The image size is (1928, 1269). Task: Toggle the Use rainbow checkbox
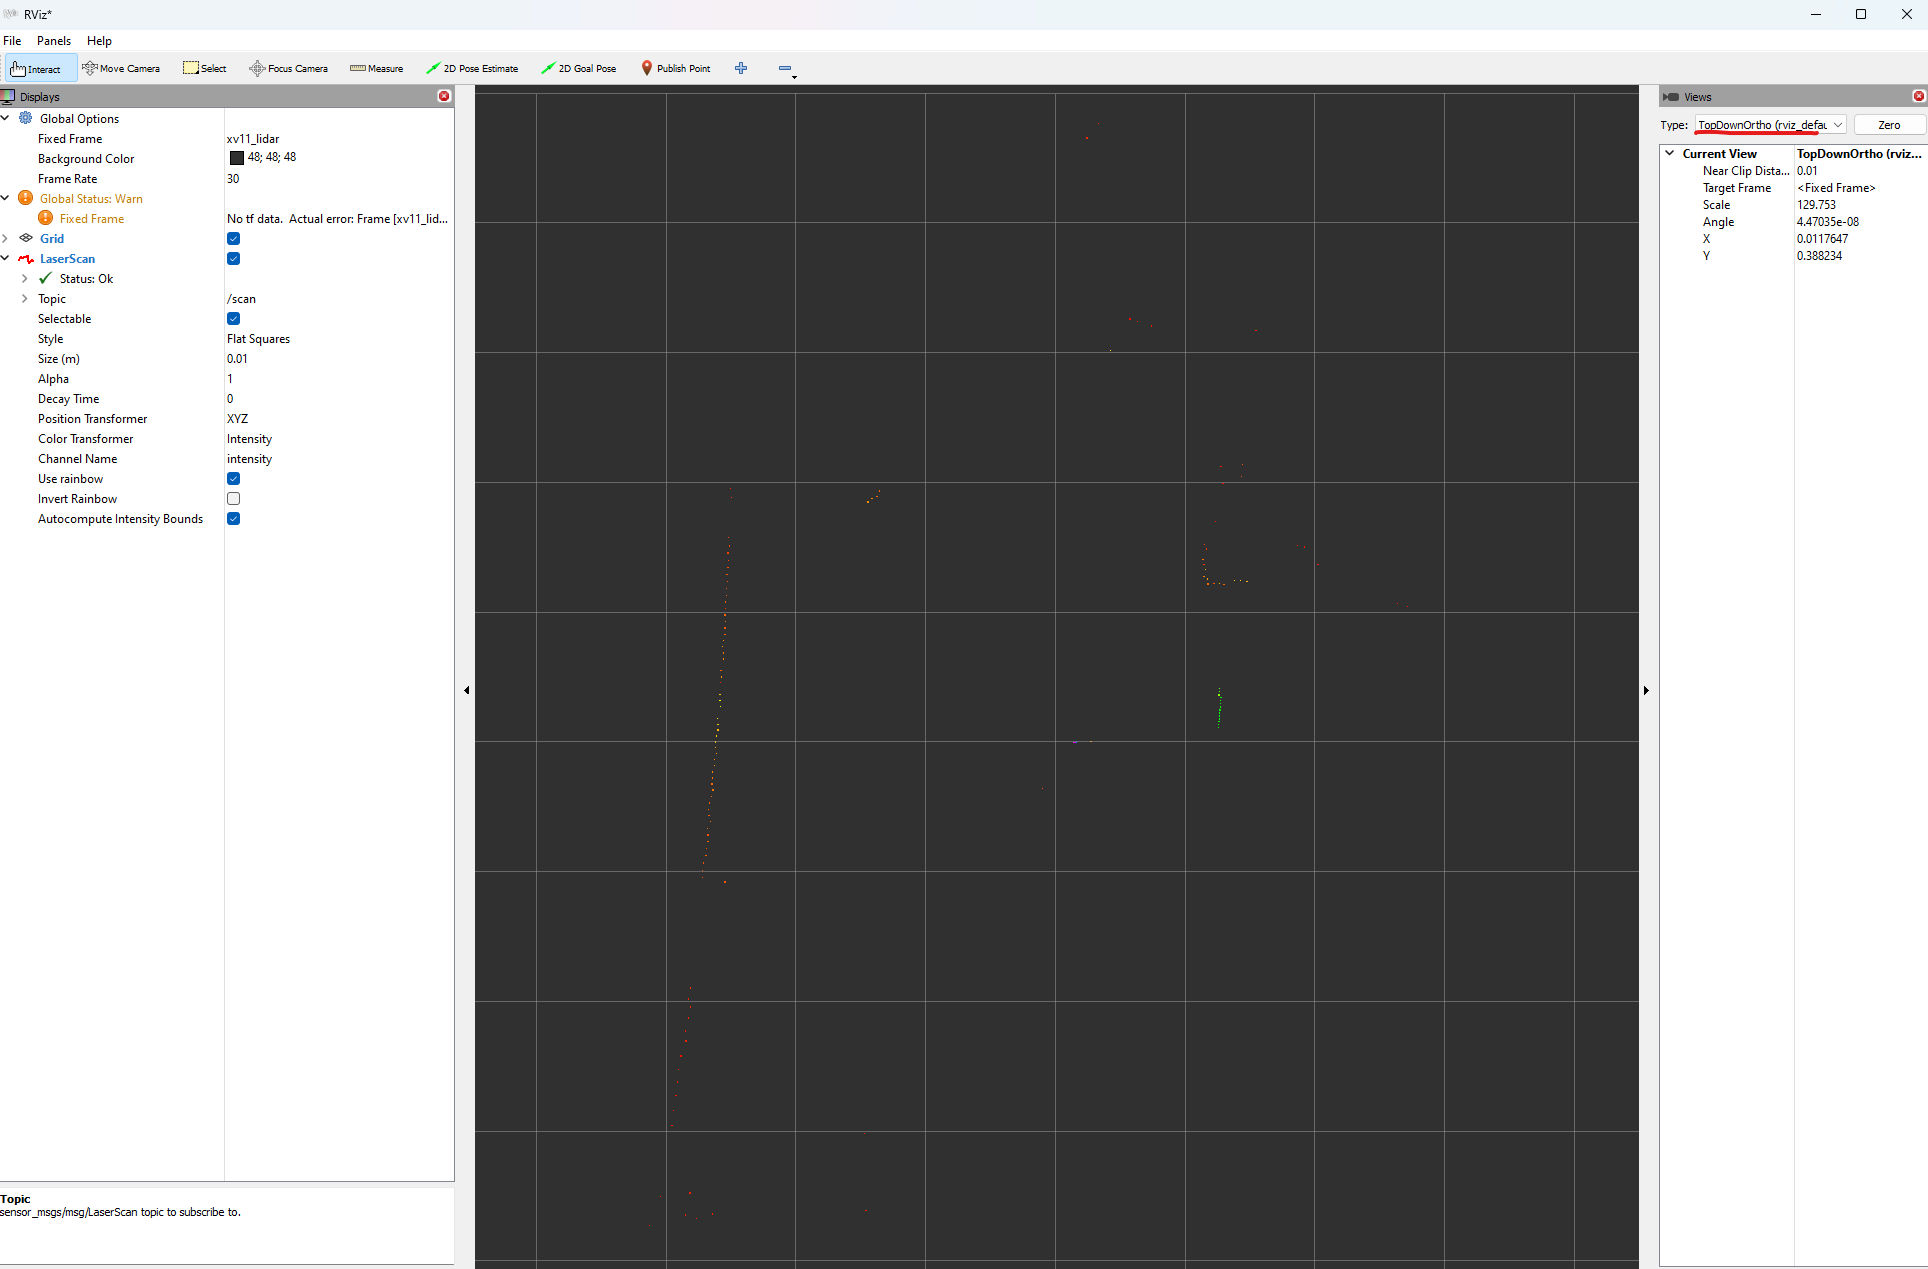[233, 478]
